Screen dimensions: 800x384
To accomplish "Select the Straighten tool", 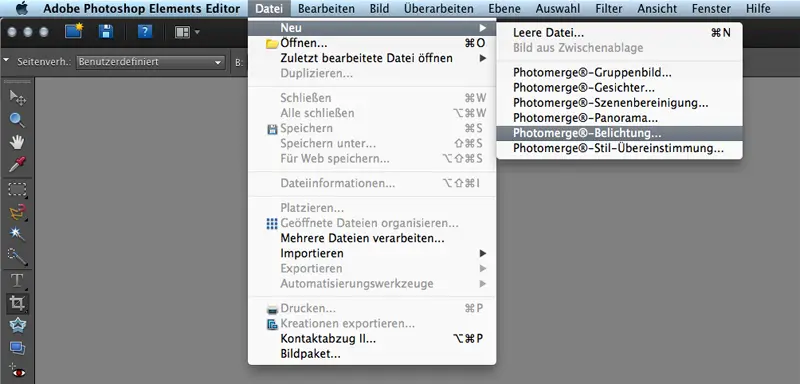I will coord(17,349).
